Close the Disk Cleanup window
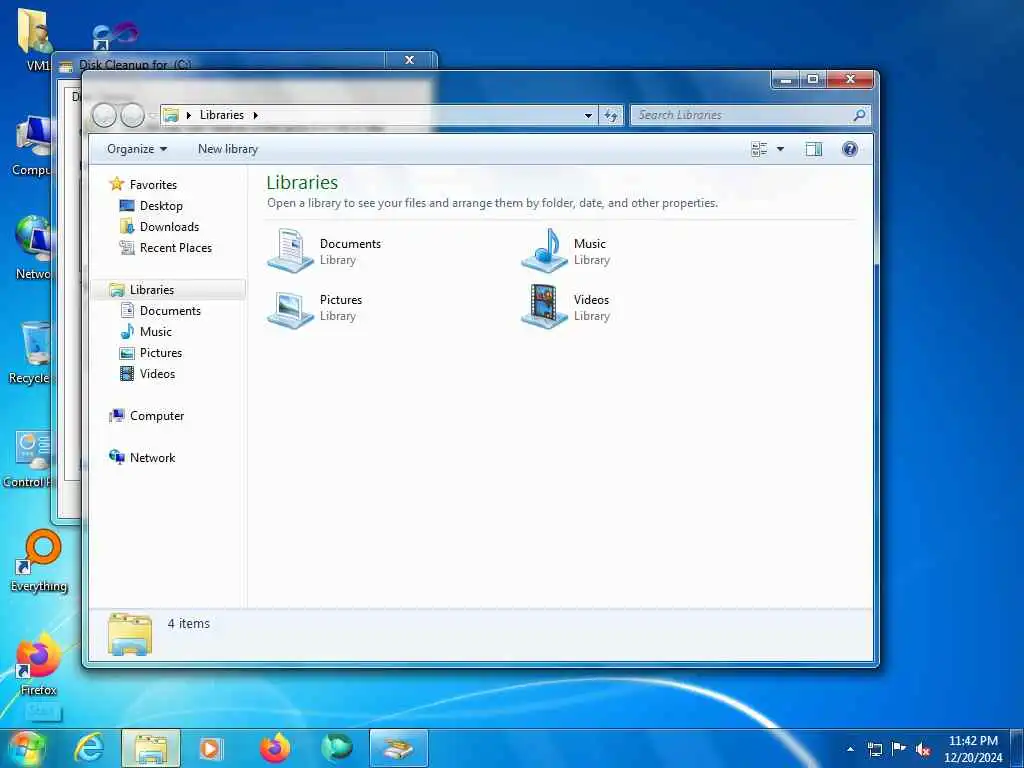This screenshot has height=768, width=1024. coord(409,60)
